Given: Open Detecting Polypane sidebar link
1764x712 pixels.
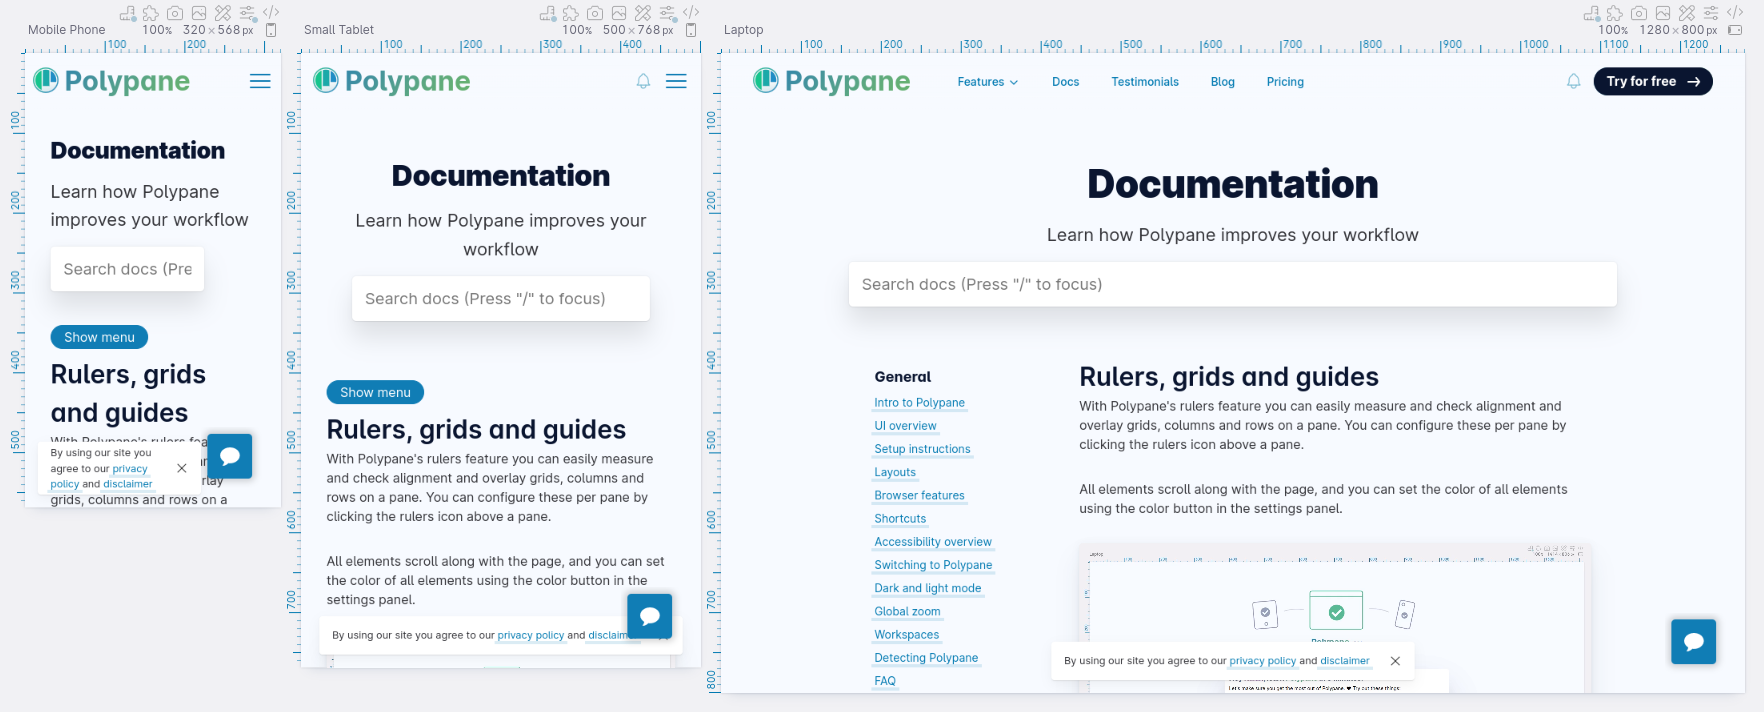Looking at the screenshot, I should coord(927,658).
